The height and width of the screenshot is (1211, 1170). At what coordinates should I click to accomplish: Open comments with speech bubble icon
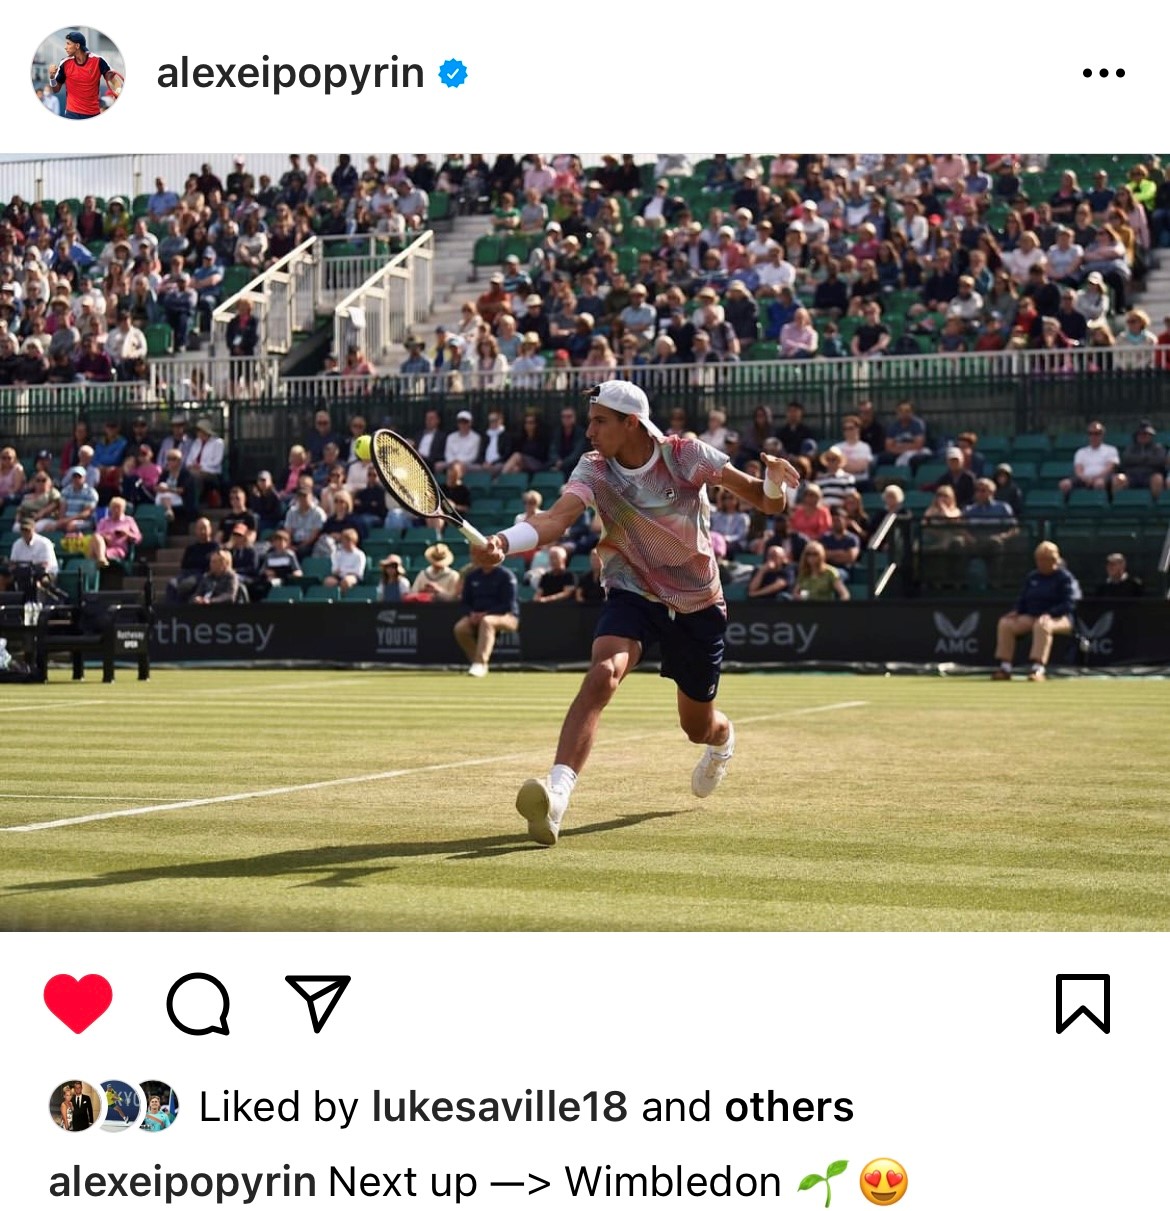tap(198, 1003)
